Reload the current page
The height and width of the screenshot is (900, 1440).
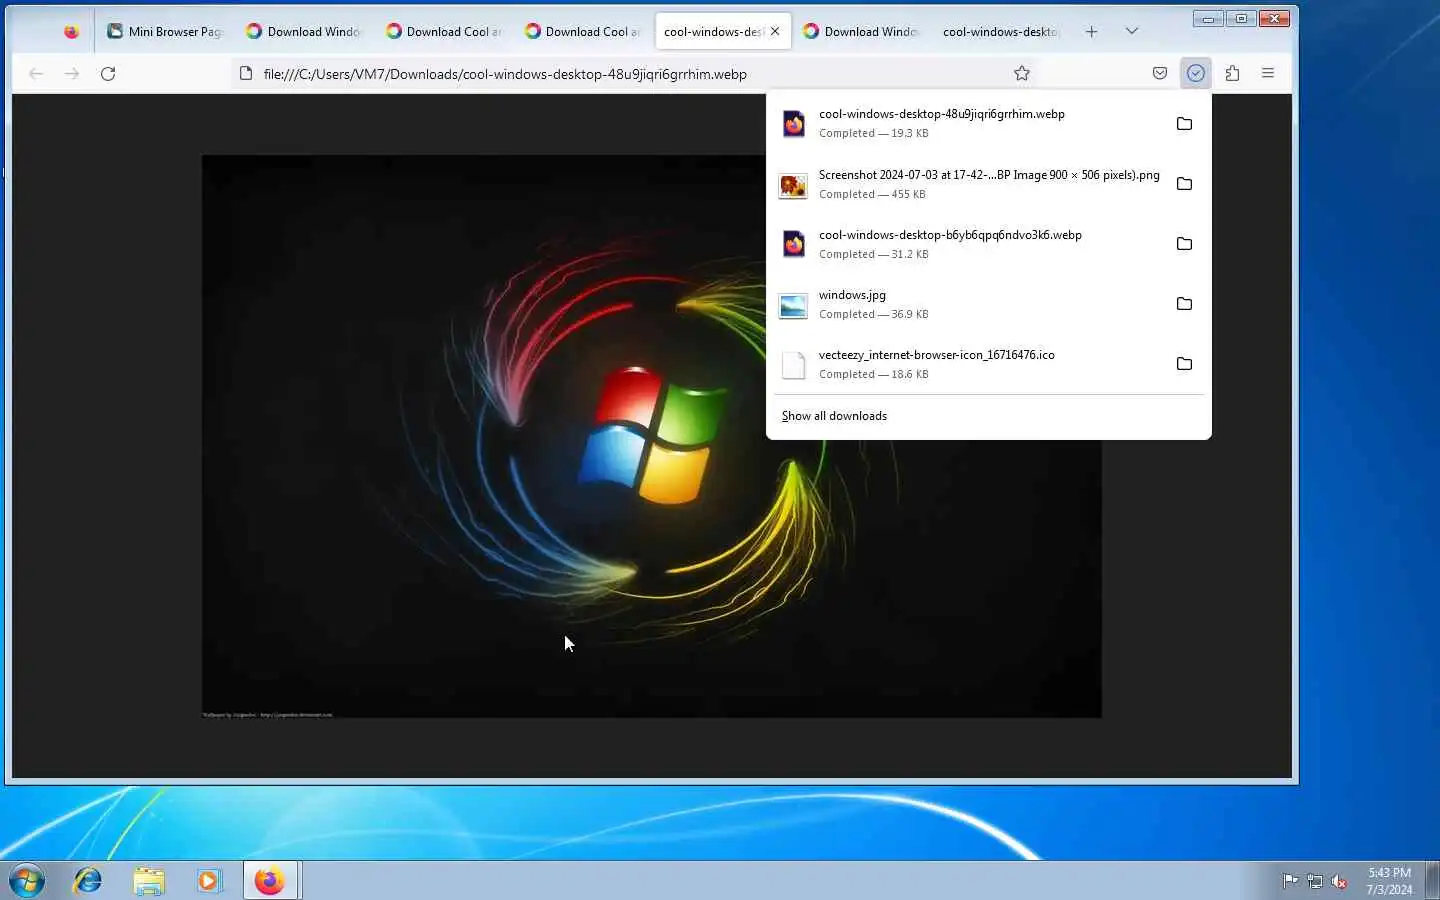108,73
